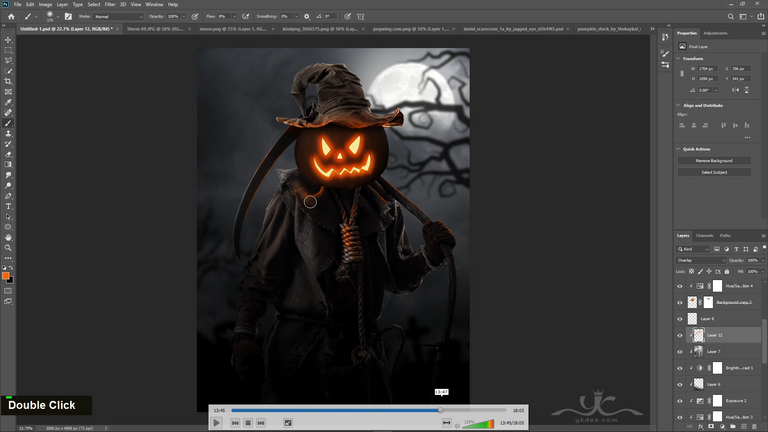Click the Remove Background button
This screenshot has height=432, width=768.
[714, 161]
